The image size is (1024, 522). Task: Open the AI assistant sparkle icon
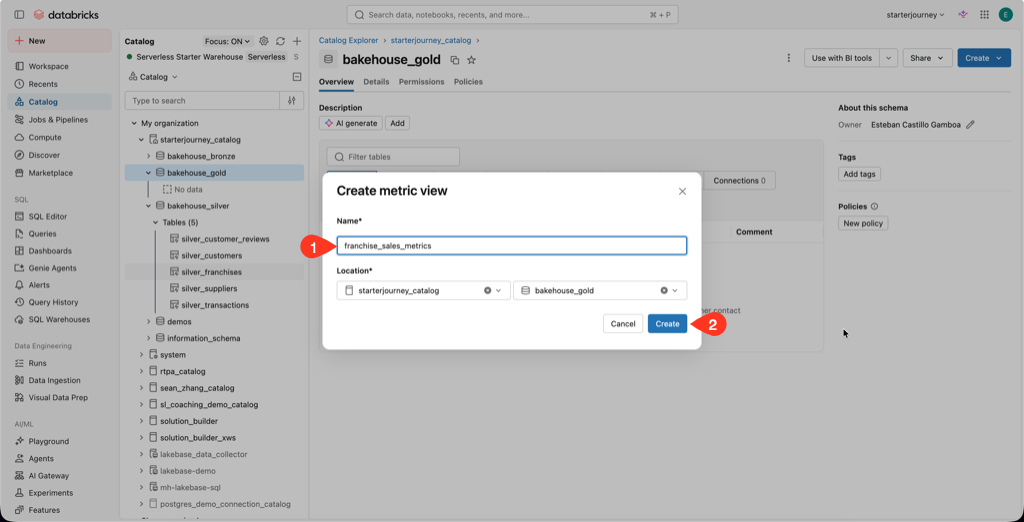(x=962, y=14)
